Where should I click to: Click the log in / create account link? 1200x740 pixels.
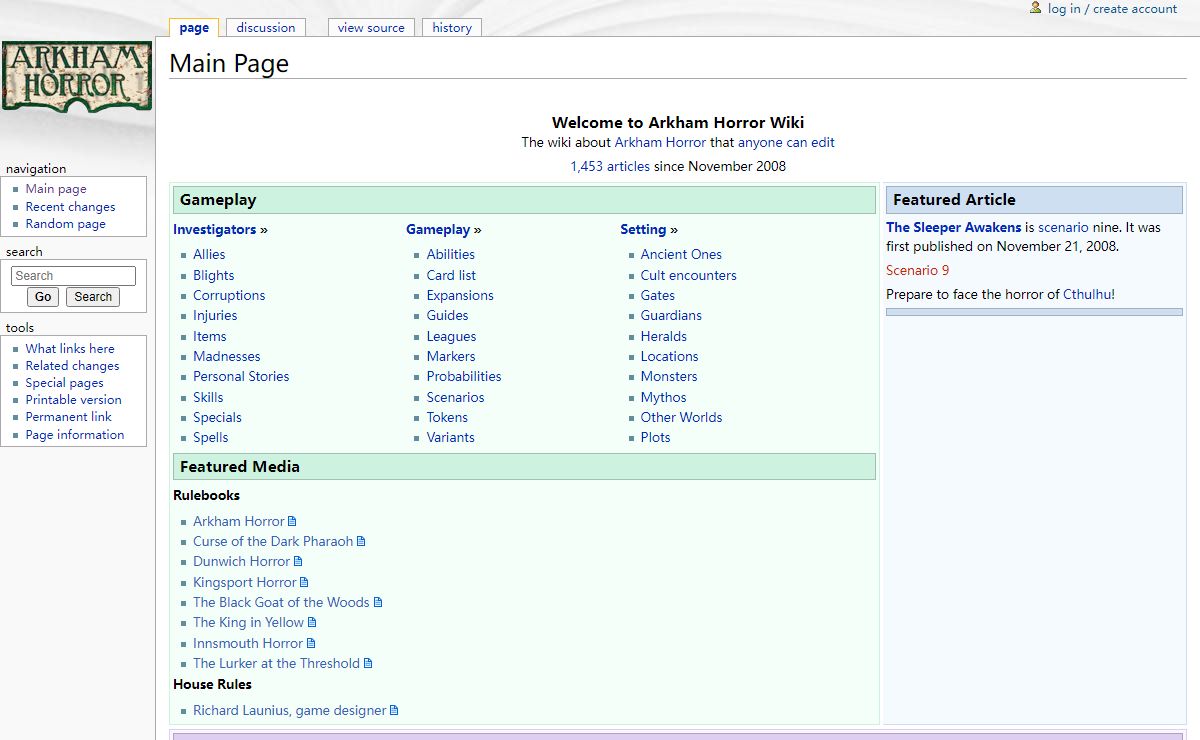[1112, 9]
